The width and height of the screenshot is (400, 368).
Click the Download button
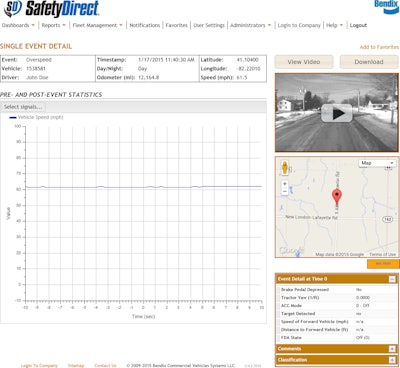(x=369, y=62)
